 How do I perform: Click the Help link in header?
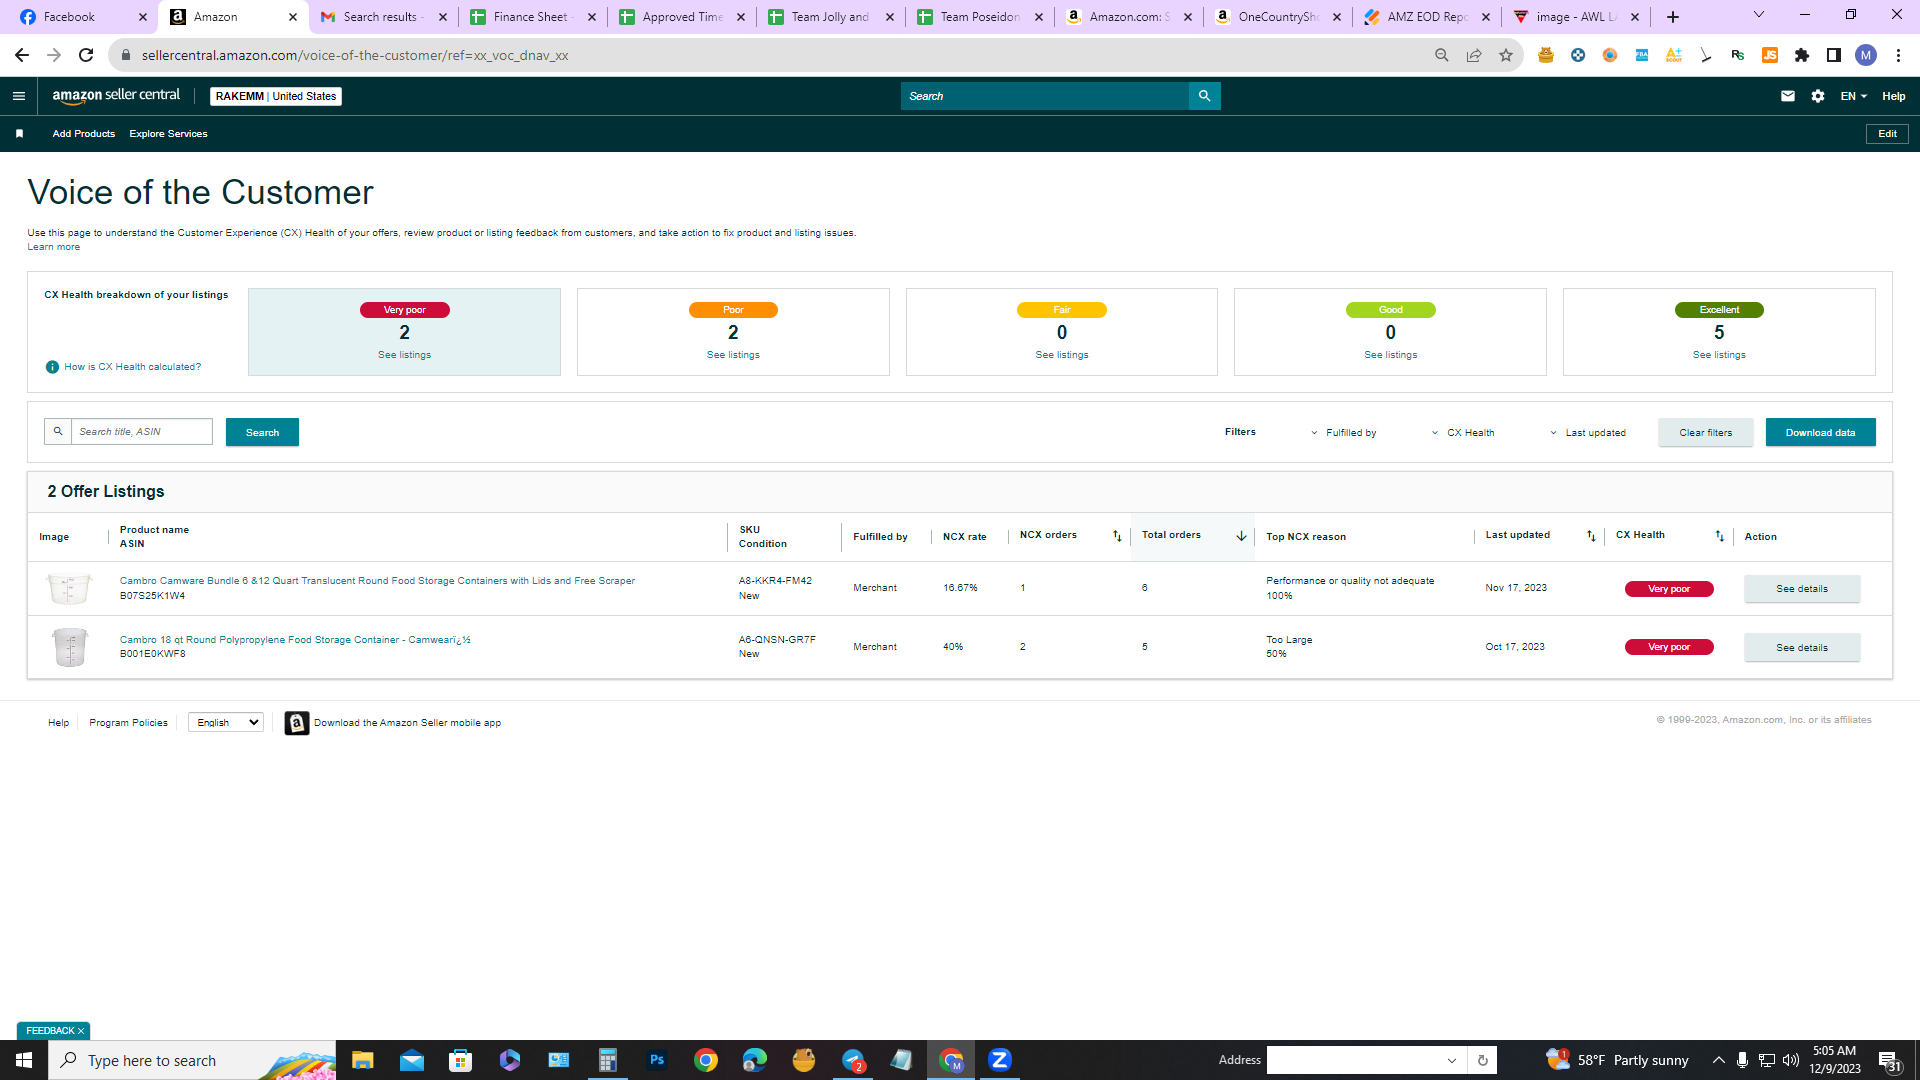pyautogui.click(x=1893, y=96)
